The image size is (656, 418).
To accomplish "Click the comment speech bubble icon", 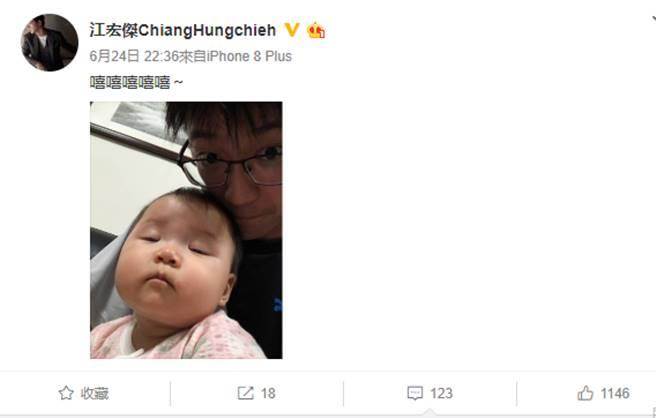I will [415, 393].
